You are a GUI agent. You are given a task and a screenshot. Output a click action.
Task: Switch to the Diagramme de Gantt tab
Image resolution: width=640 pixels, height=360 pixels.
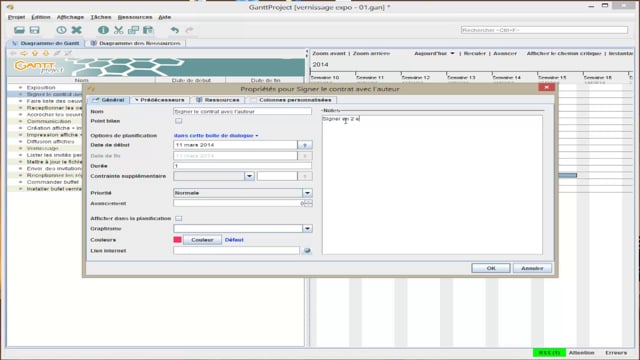click(46, 43)
